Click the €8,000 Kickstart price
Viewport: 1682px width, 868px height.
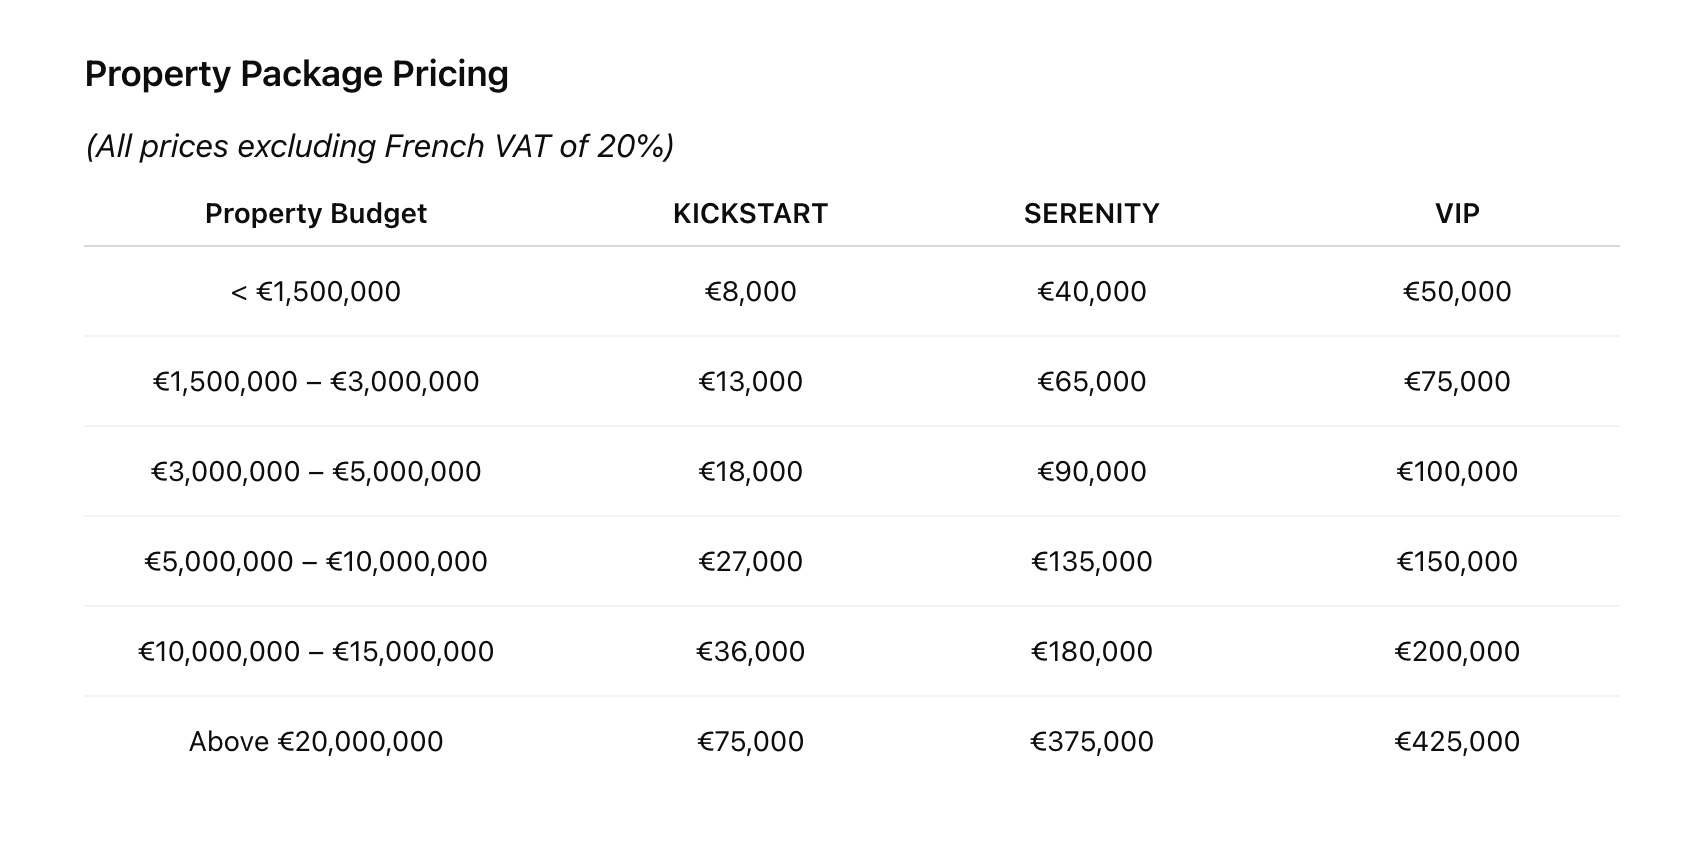[750, 291]
